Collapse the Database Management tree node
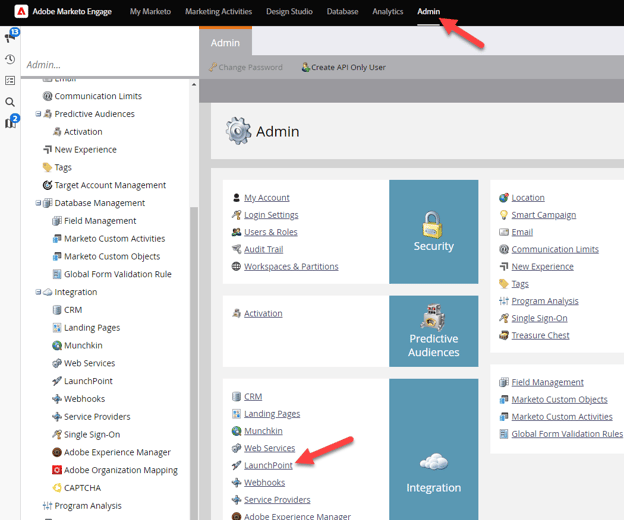Screen dimensions: 624x520 38,203
